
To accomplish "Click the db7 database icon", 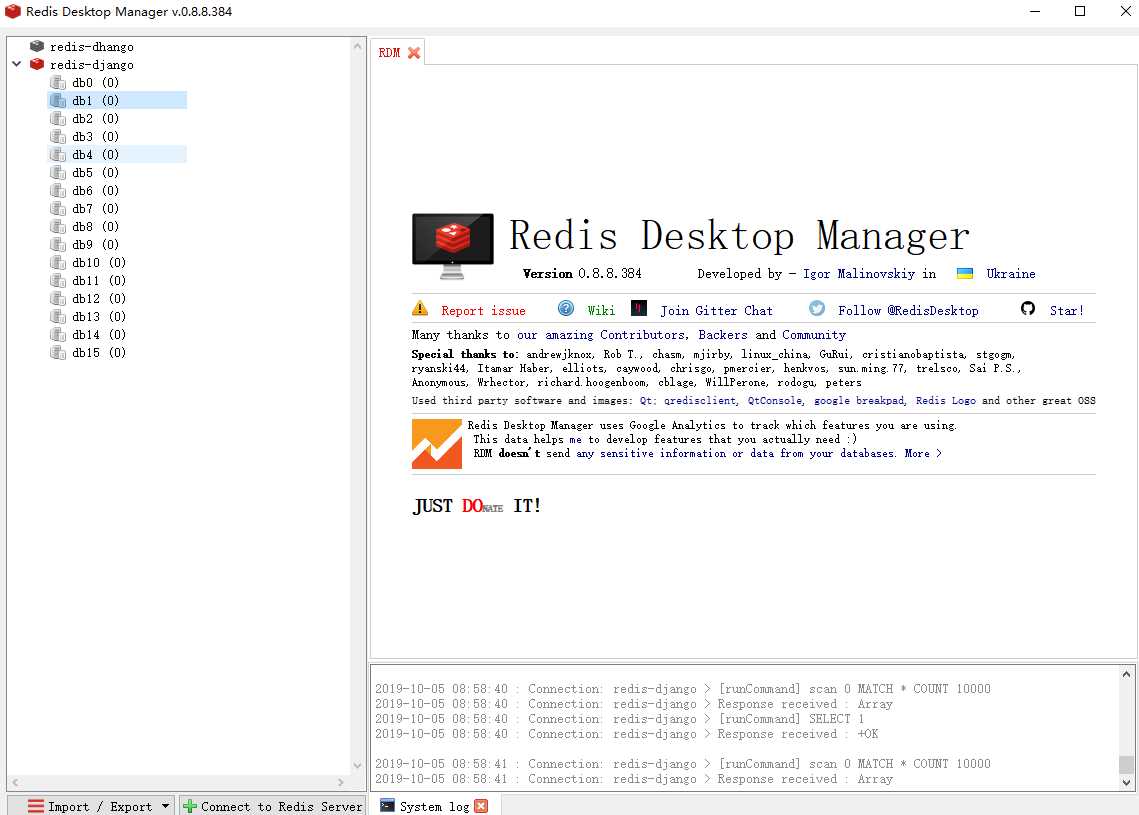I will coord(58,208).
